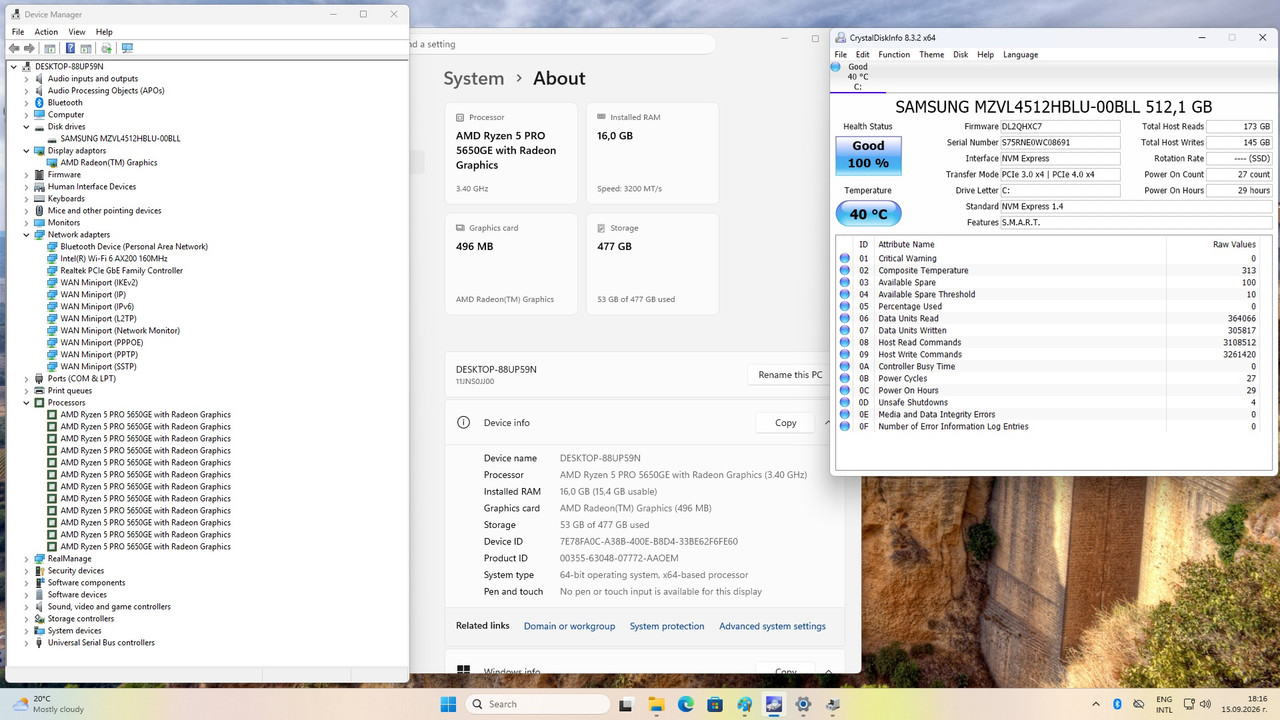Expand the Keyboards node

click(27, 199)
